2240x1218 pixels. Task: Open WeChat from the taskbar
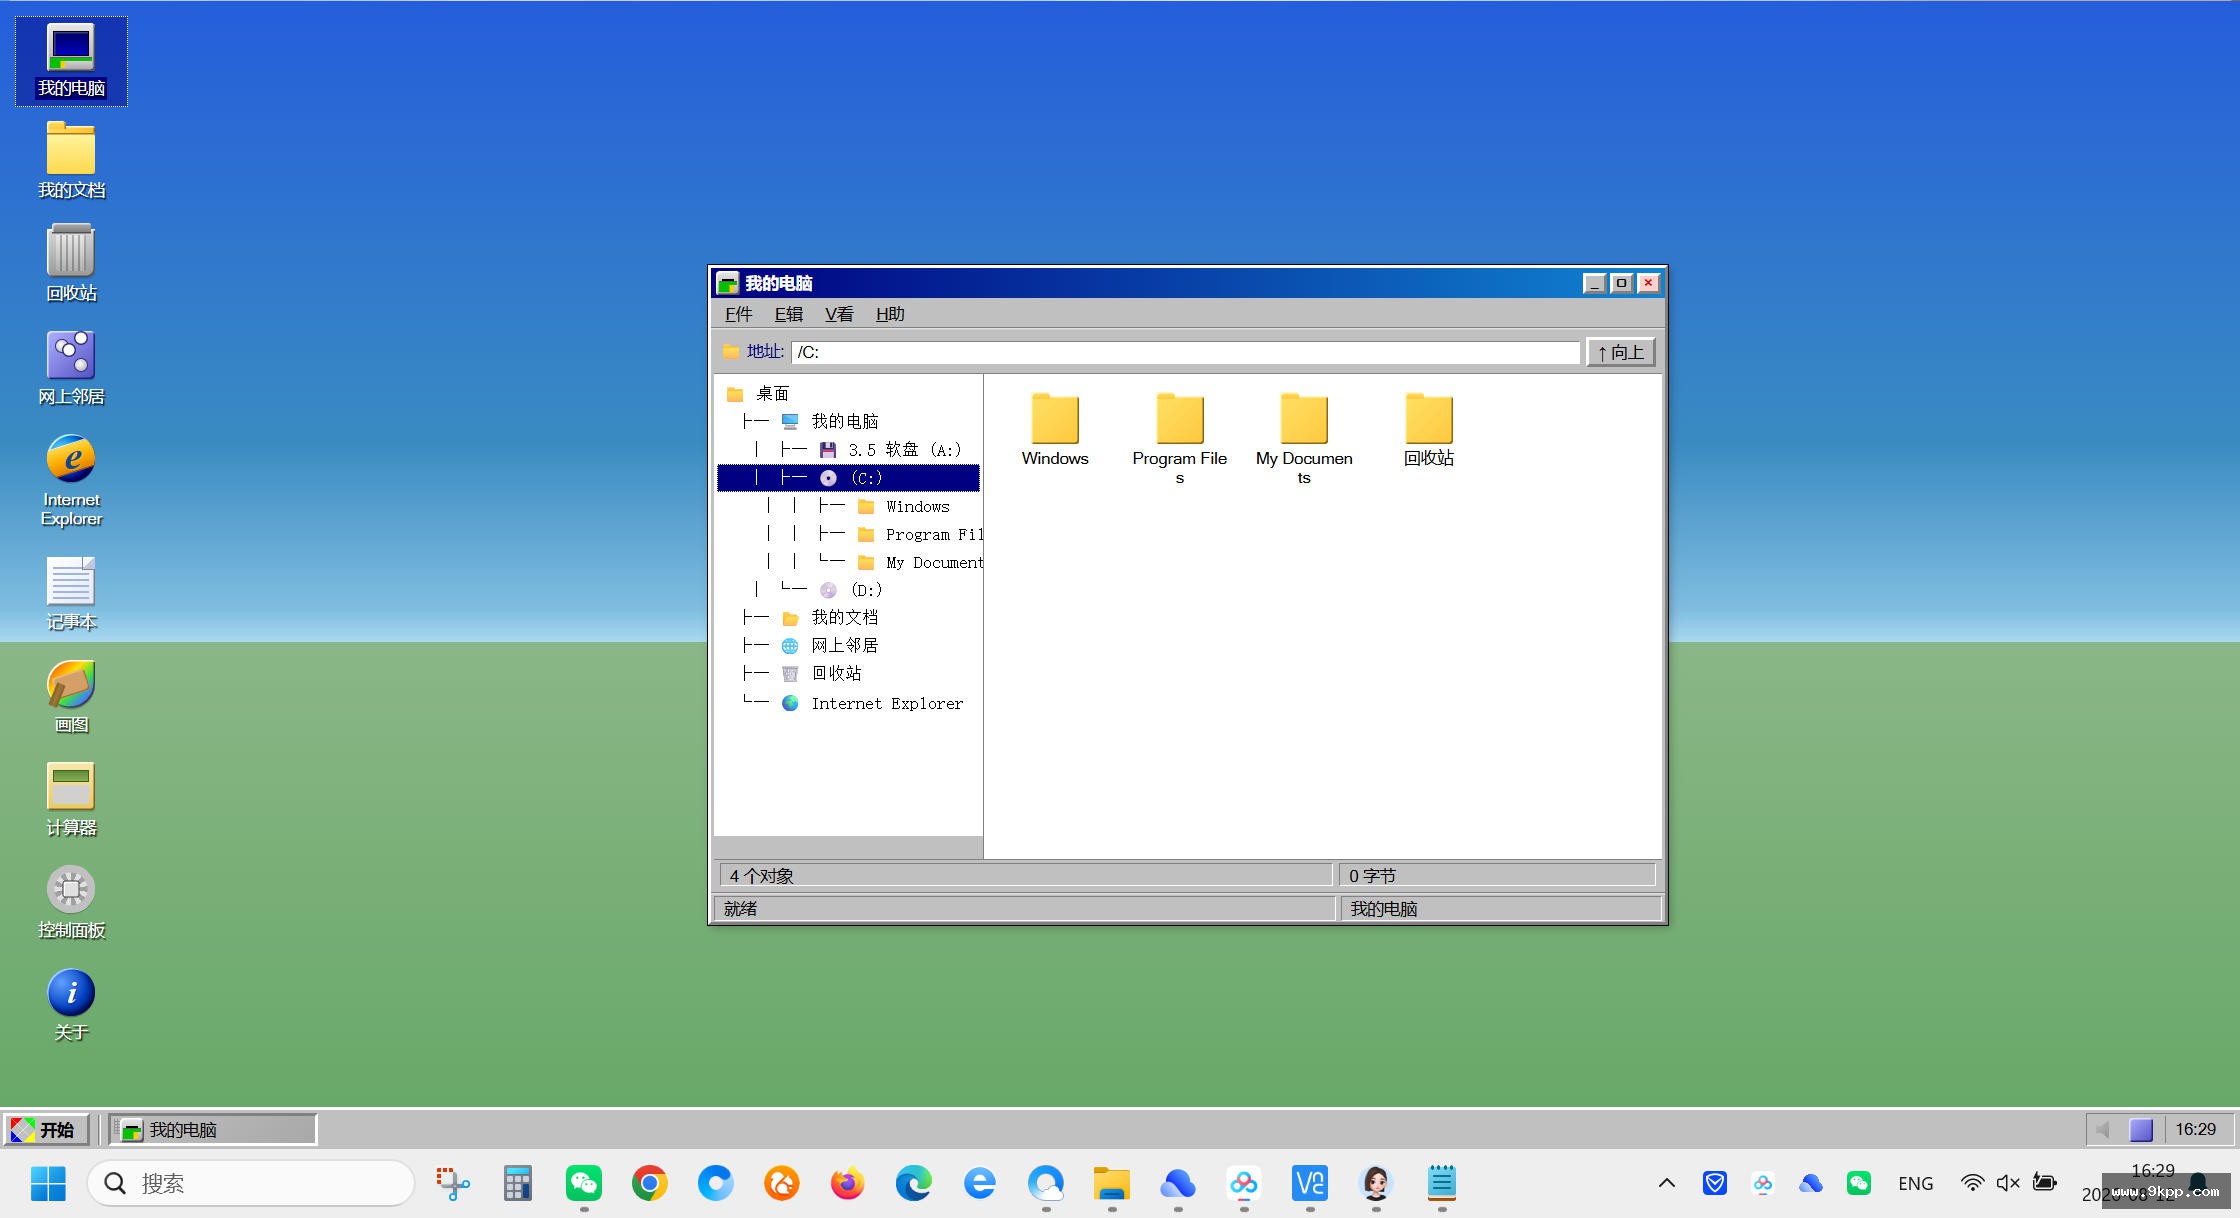[x=584, y=1183]
